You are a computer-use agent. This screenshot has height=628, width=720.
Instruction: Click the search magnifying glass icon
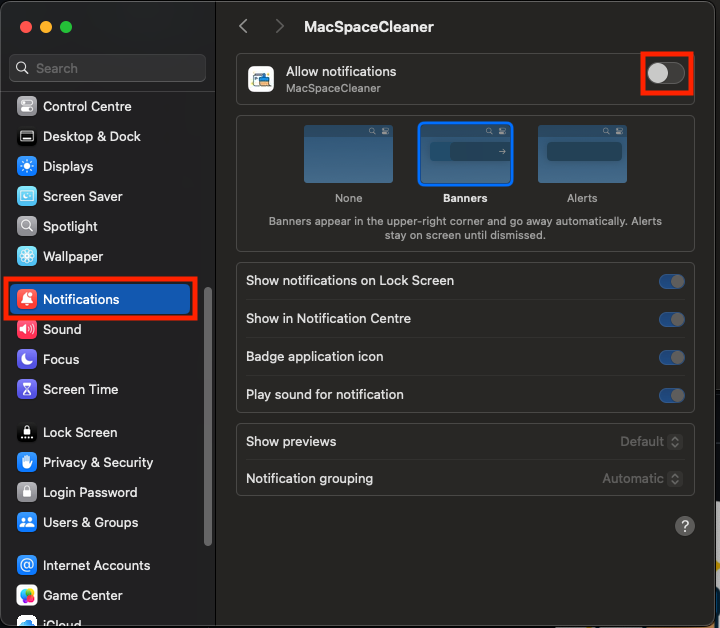coord(22,68)
